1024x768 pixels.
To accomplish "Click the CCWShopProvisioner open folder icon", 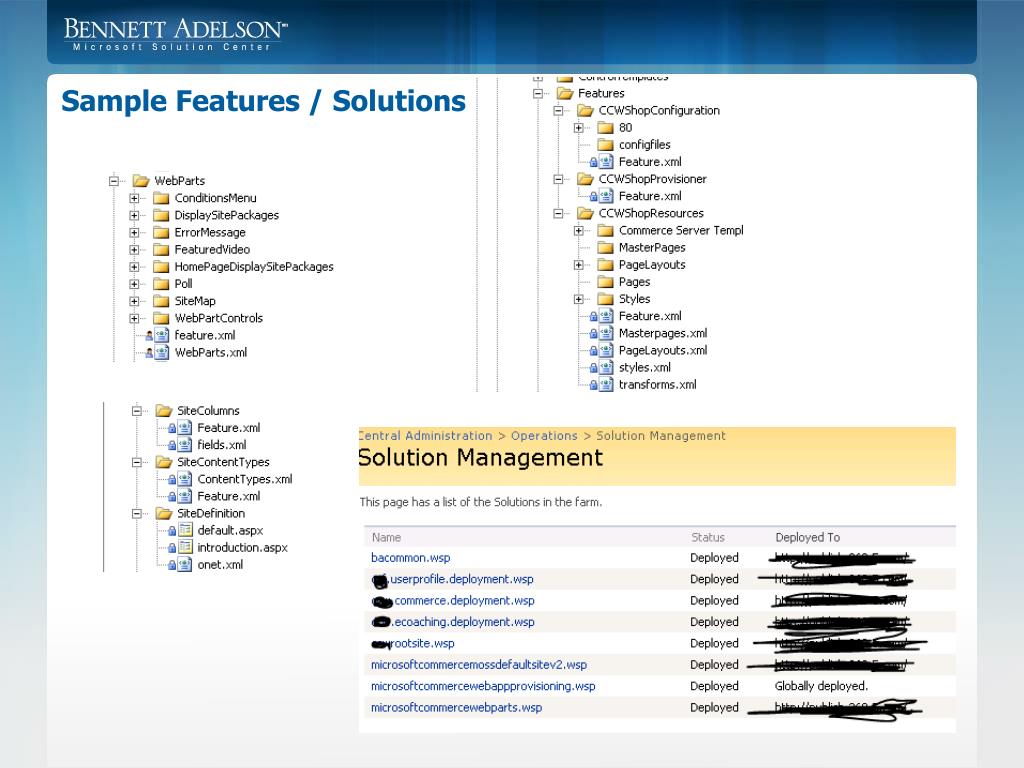I will click(x=585, y=179).
